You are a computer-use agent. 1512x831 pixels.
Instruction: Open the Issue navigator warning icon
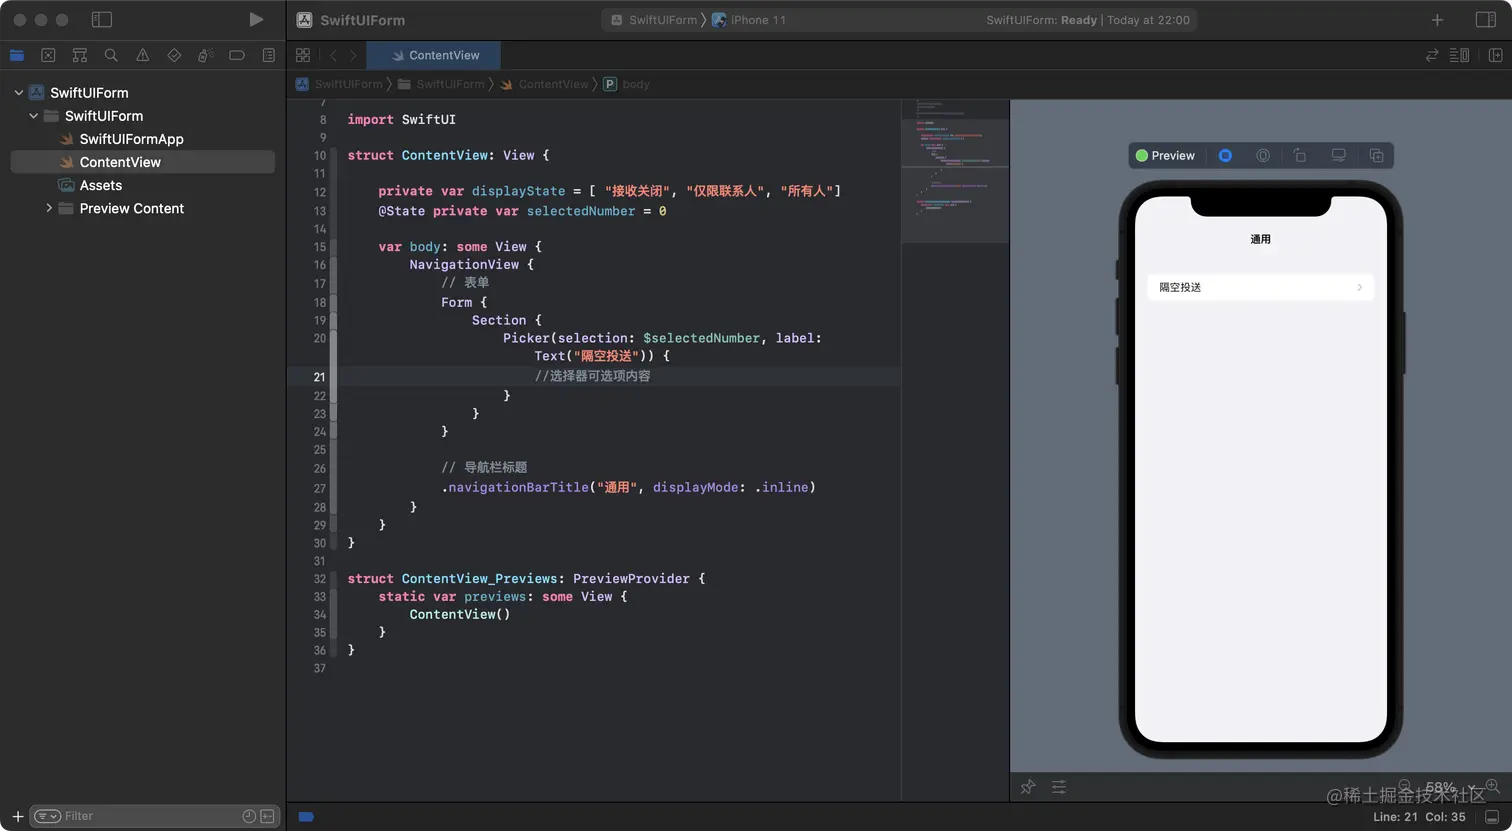(x=143, y=55)
